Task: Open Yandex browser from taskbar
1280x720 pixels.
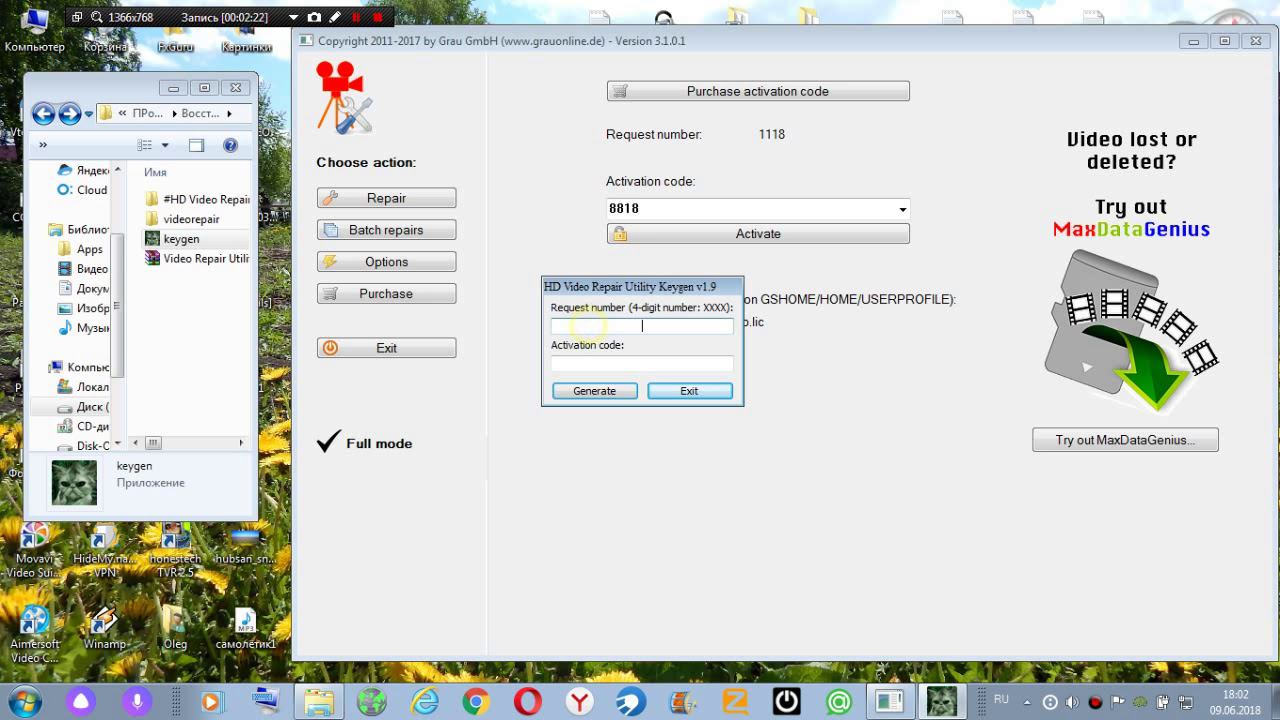Action: (x=579, y=701)
